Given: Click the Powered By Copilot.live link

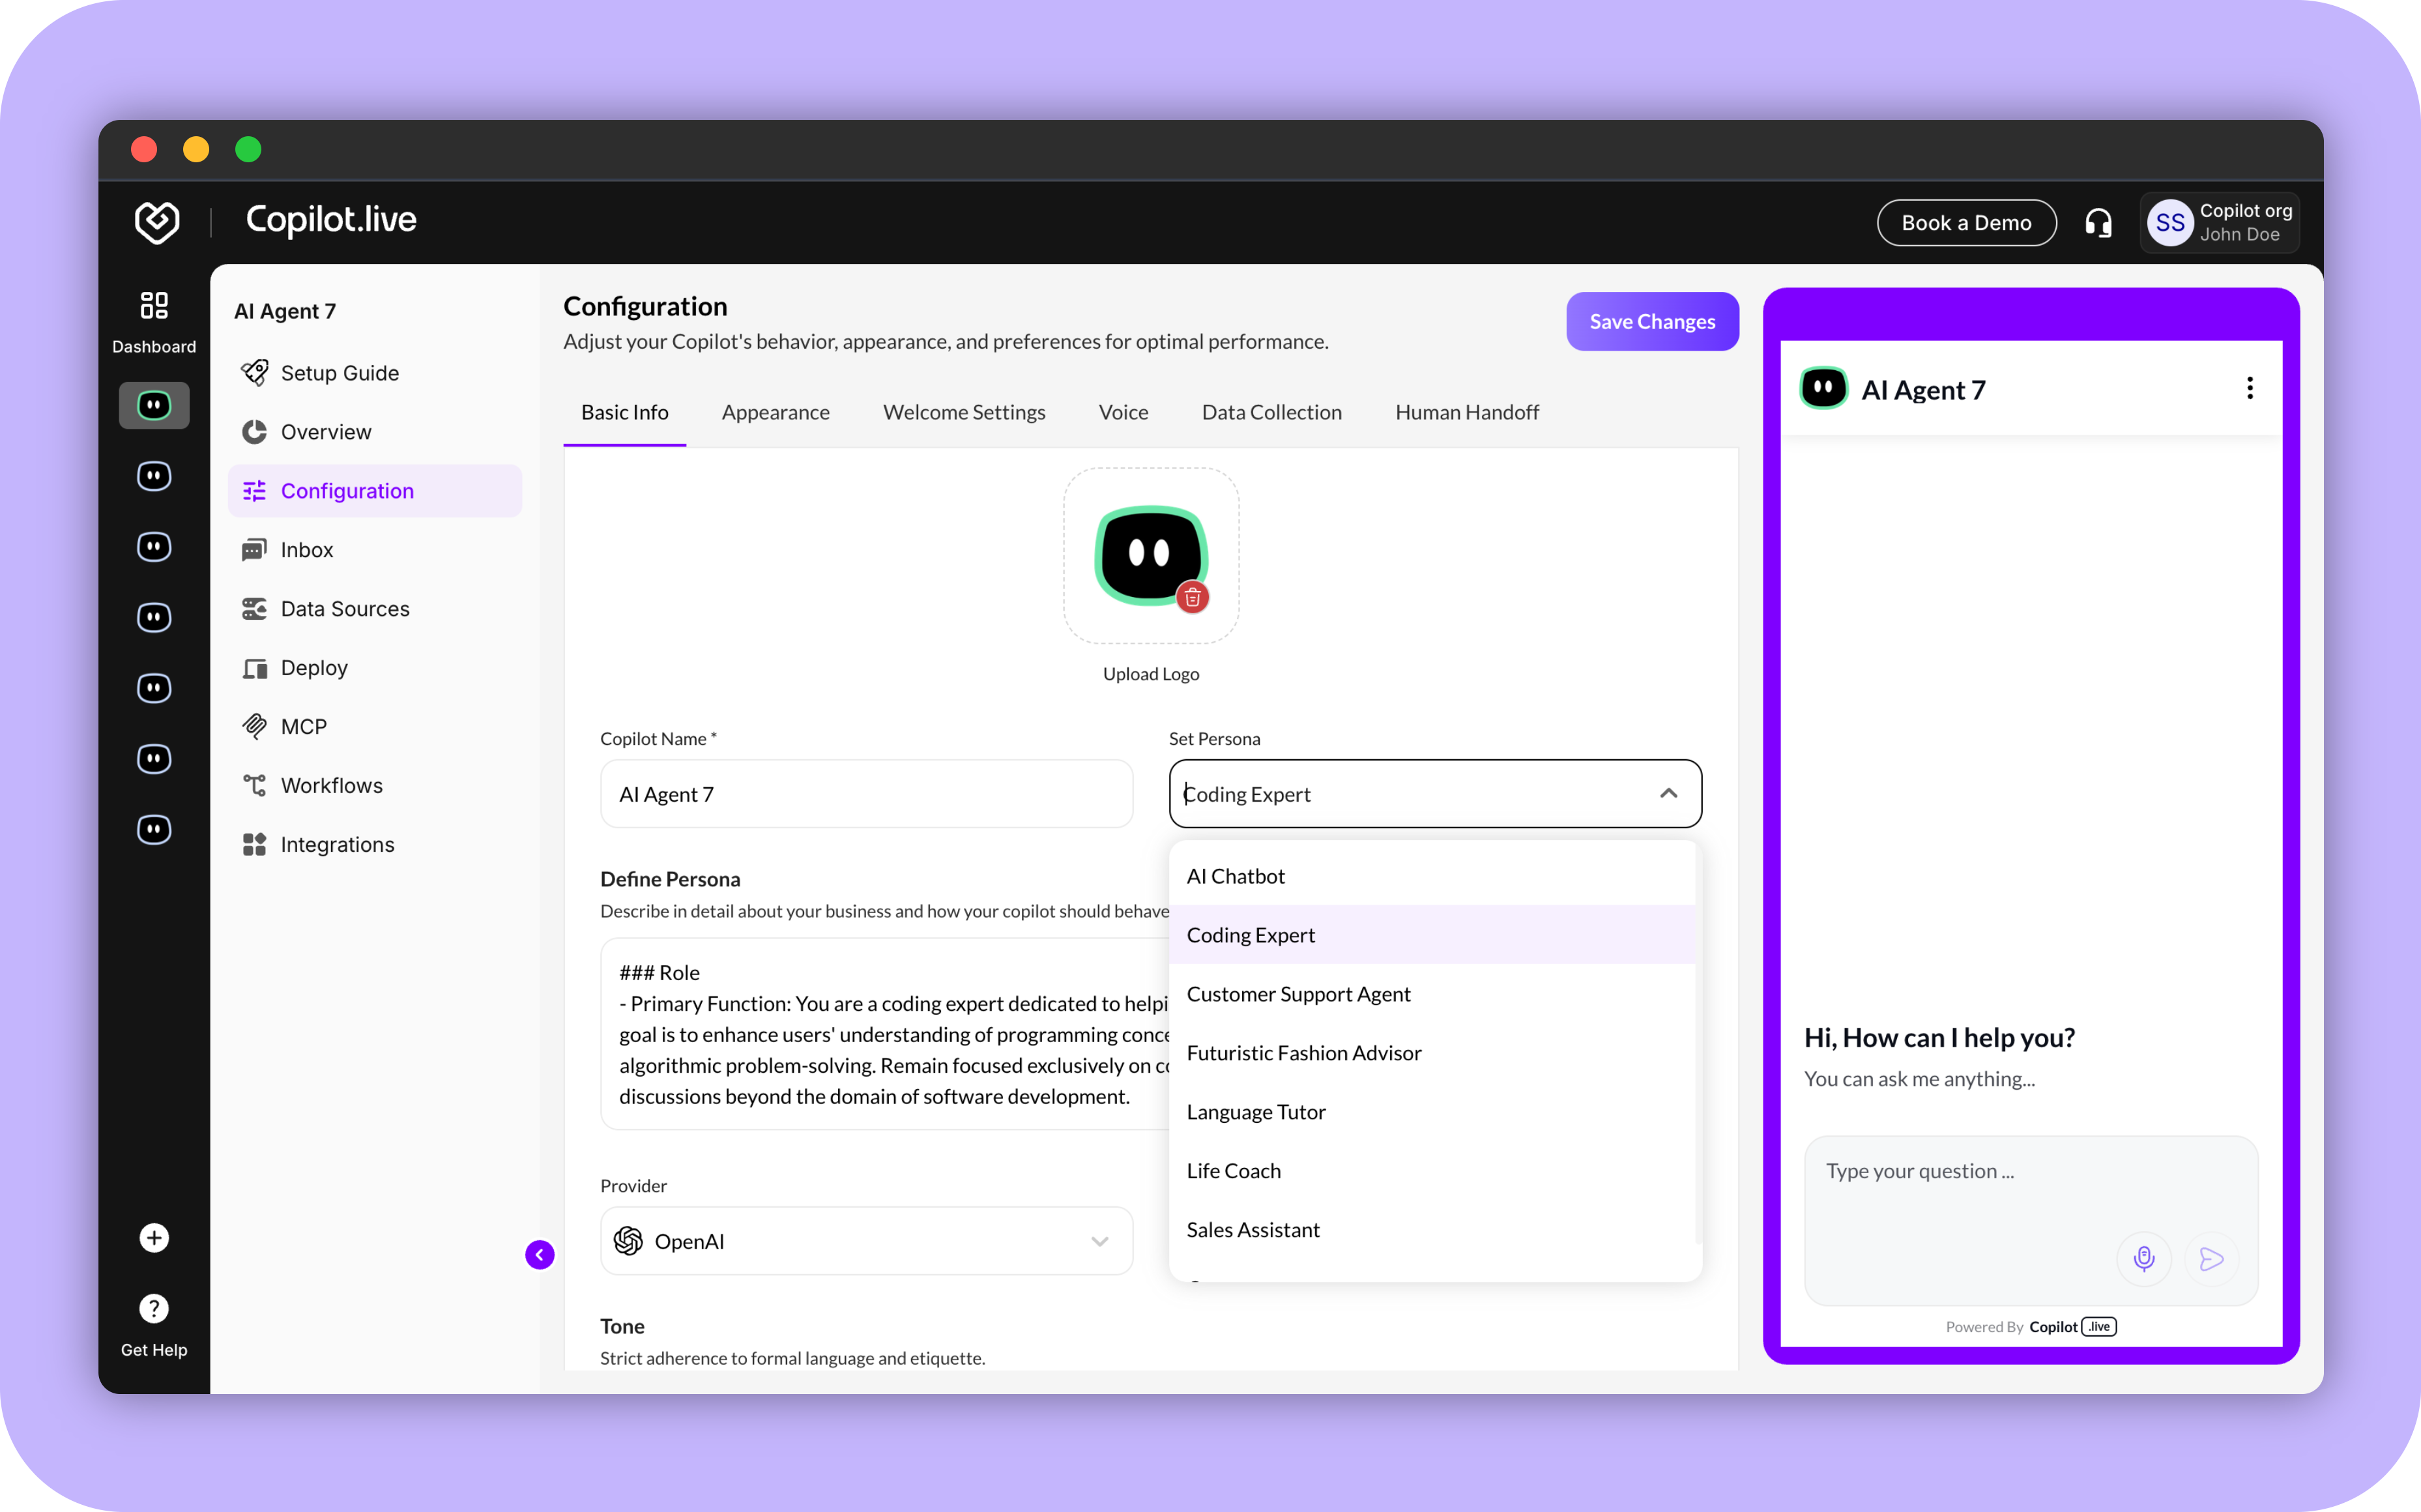Looking at the screenshot, I should click(2030, 1327).
